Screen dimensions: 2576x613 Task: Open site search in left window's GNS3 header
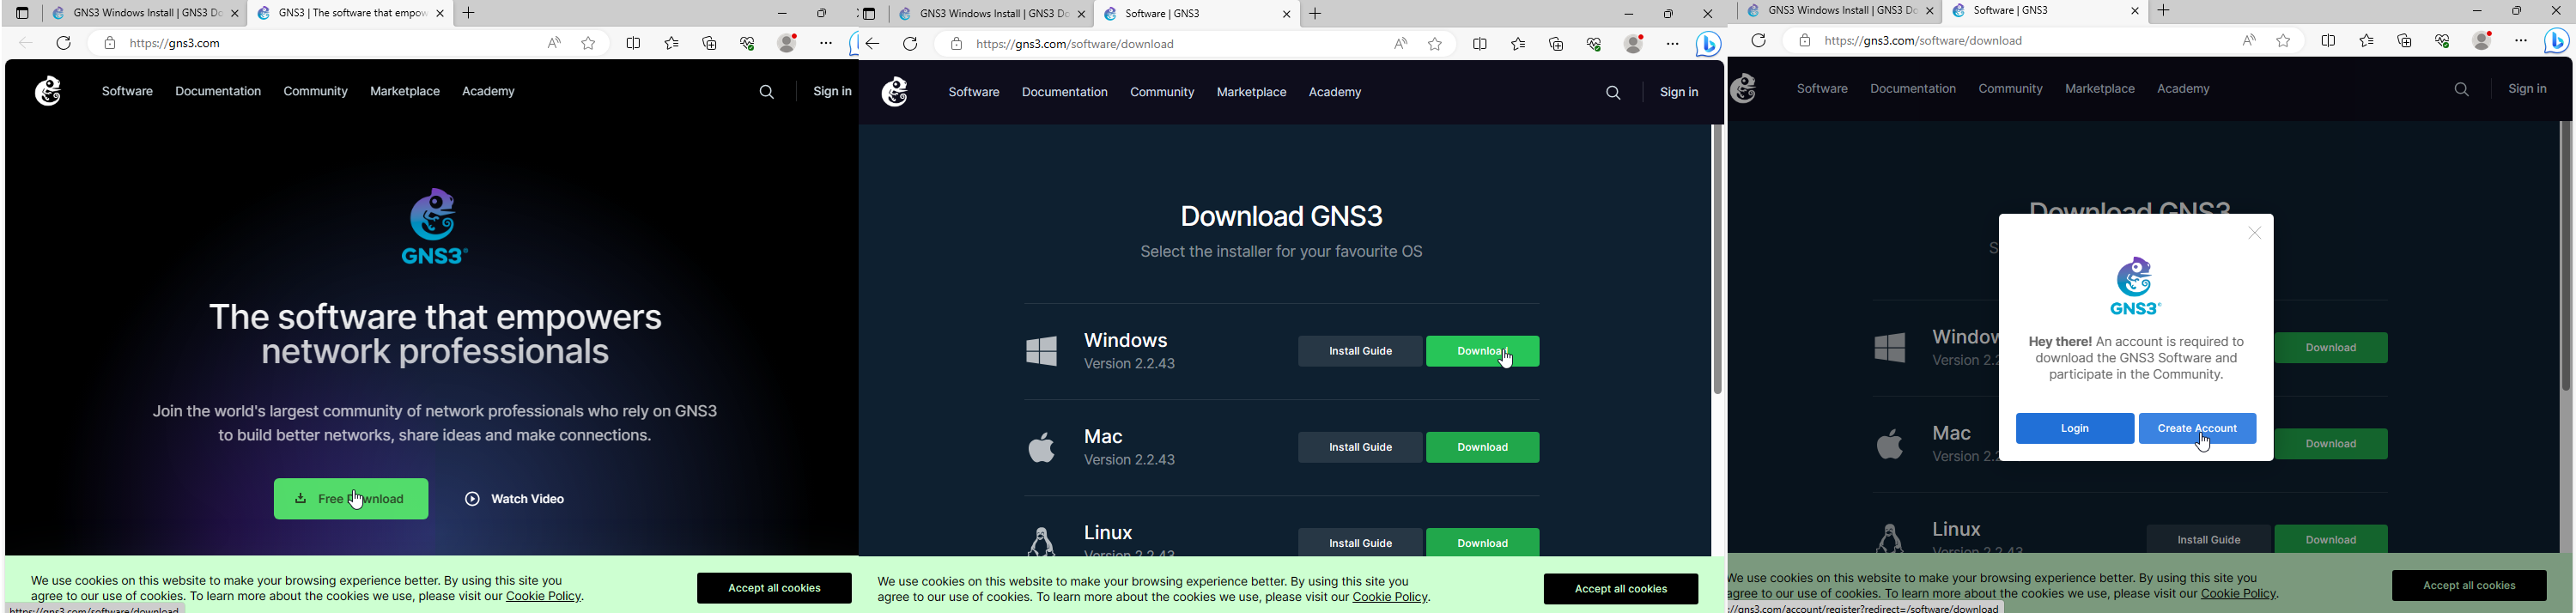[x=767, y=92]
